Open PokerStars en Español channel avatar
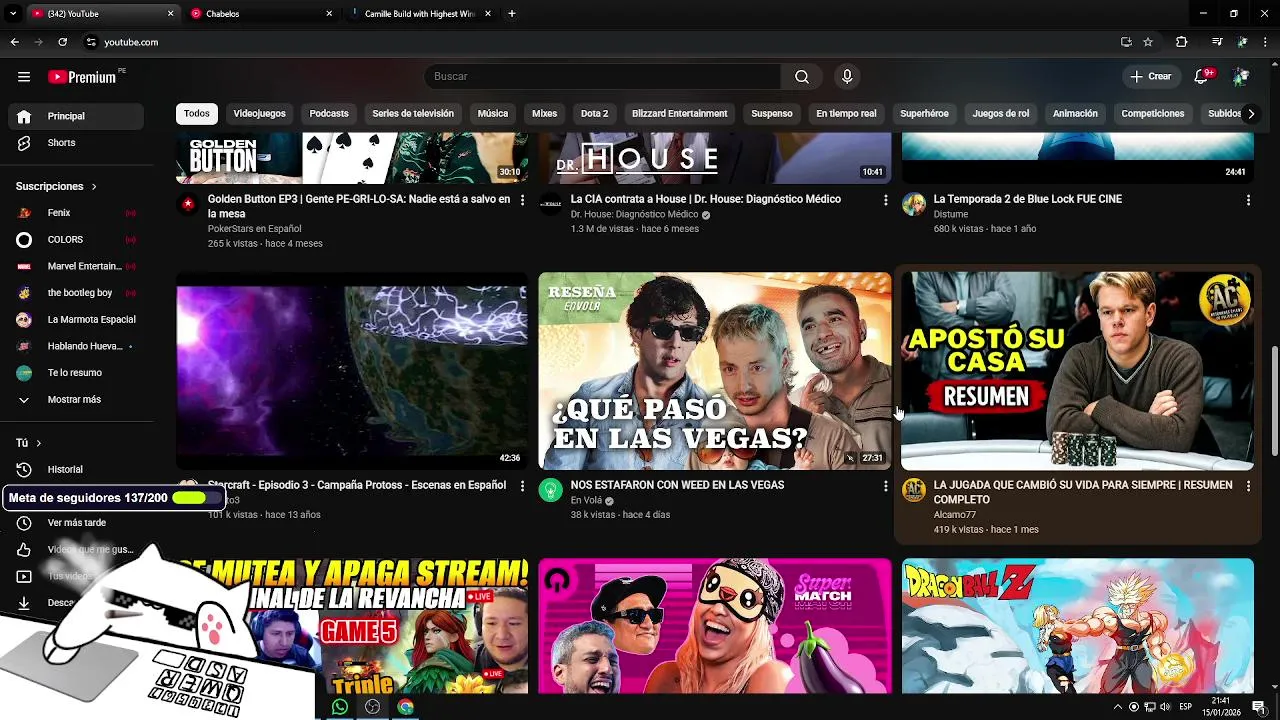 pyautogui.click(x=188, y=204)
